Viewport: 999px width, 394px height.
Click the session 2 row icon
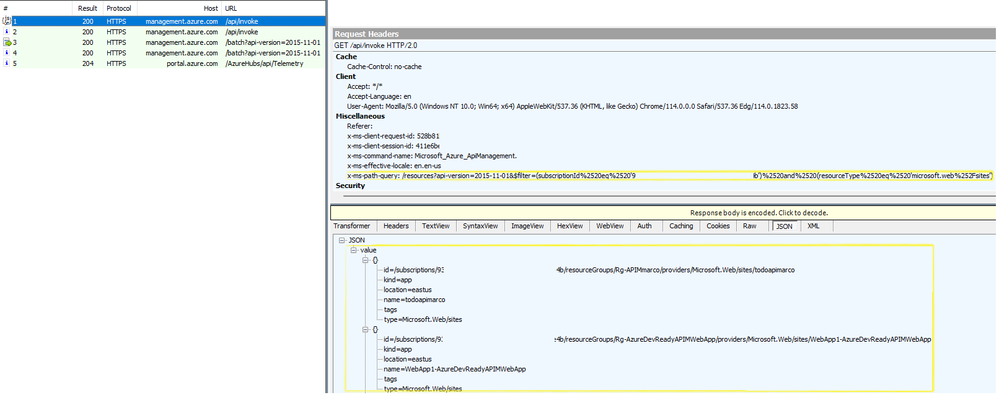pos(7,32)
